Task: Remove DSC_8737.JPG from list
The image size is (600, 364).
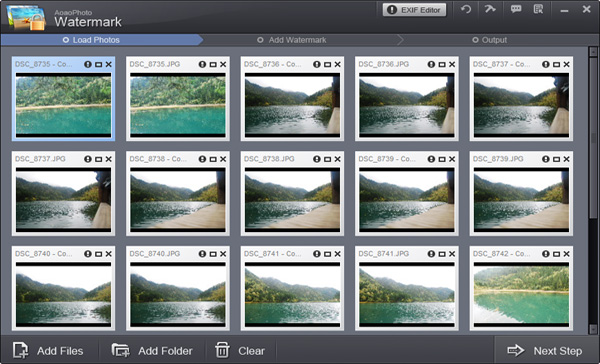Action: [x=109, y=159]
